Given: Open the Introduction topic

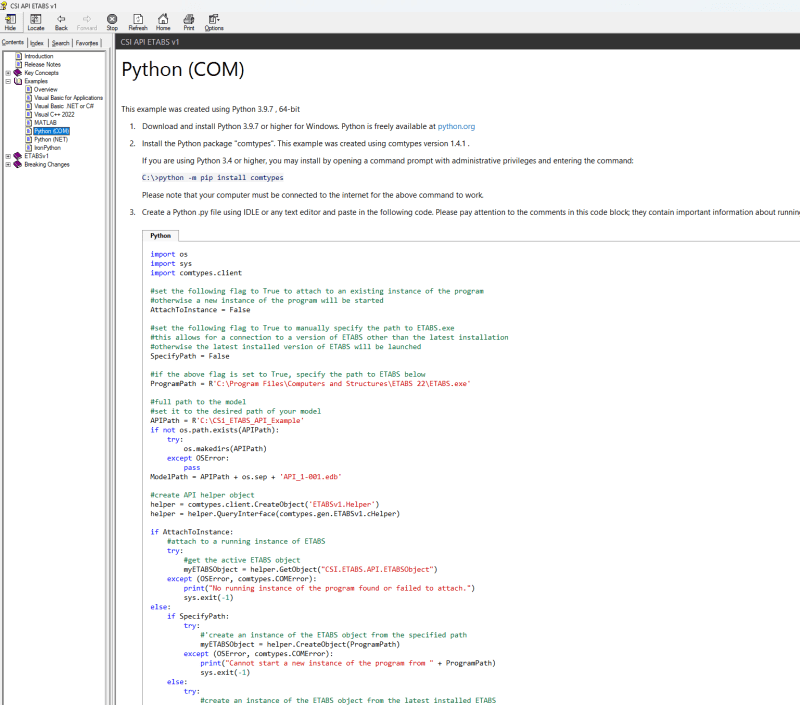Looking at the screenshot, I should click(39, 56).
